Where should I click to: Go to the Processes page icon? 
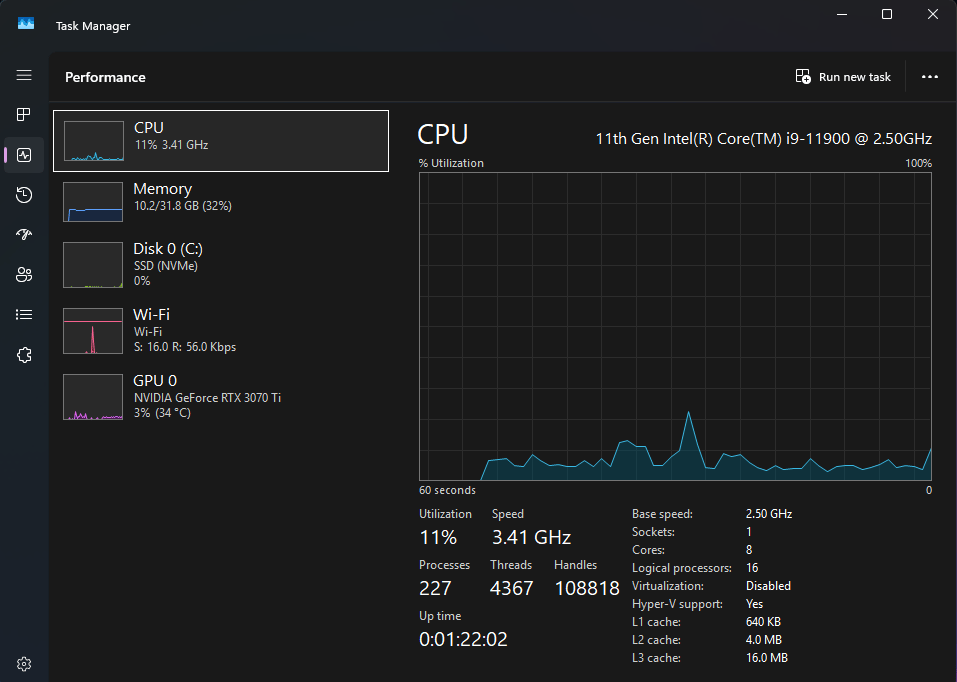coord(24,115)
